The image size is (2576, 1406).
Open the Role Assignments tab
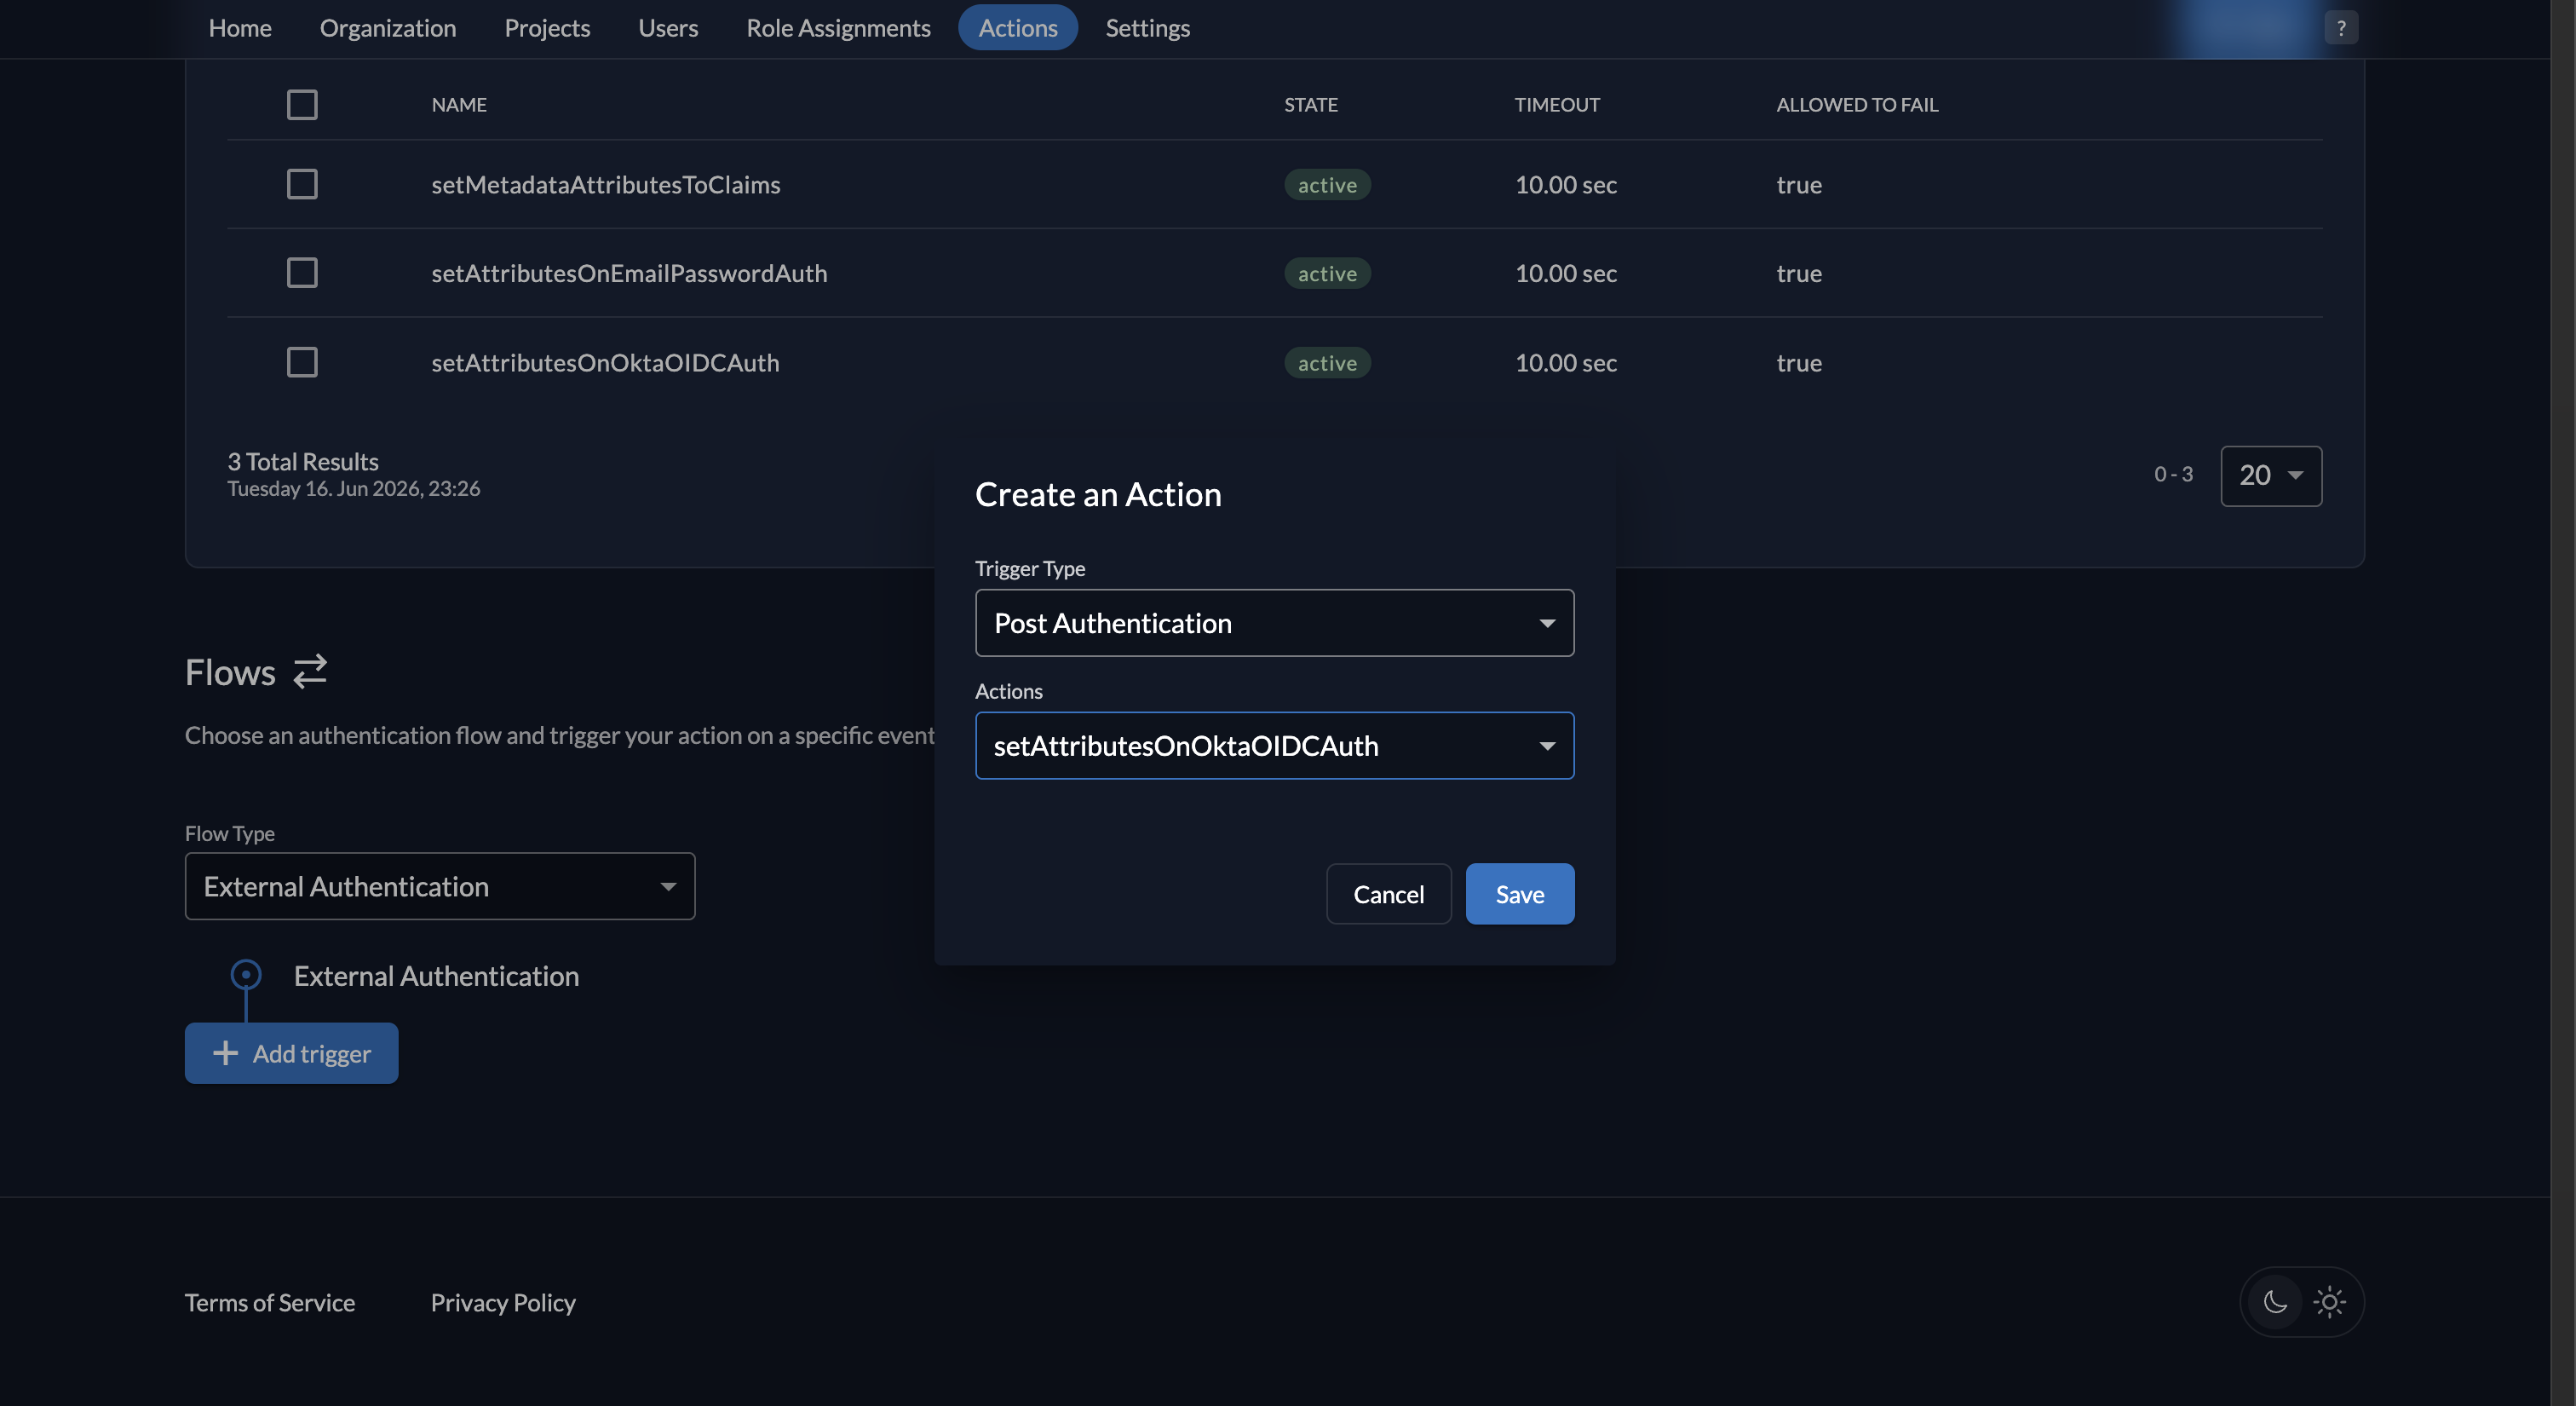click(838, 28)
